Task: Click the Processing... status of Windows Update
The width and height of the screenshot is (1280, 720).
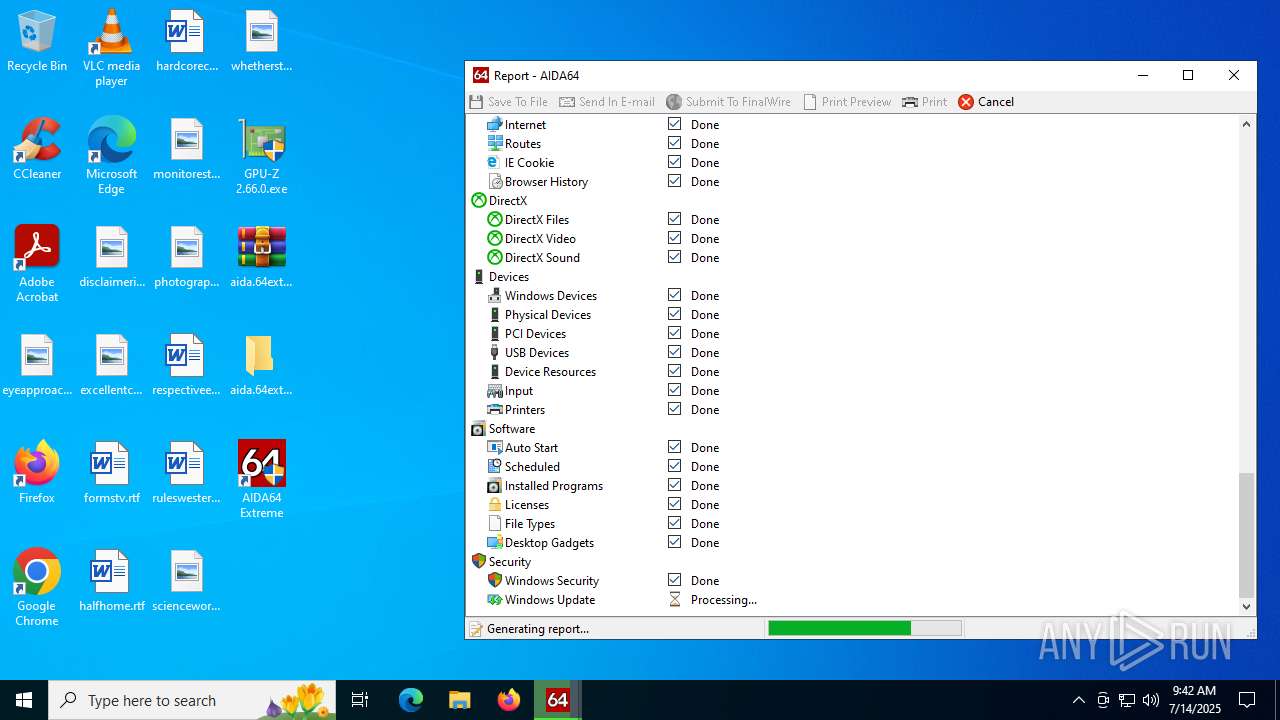Action: pos(723,600)
